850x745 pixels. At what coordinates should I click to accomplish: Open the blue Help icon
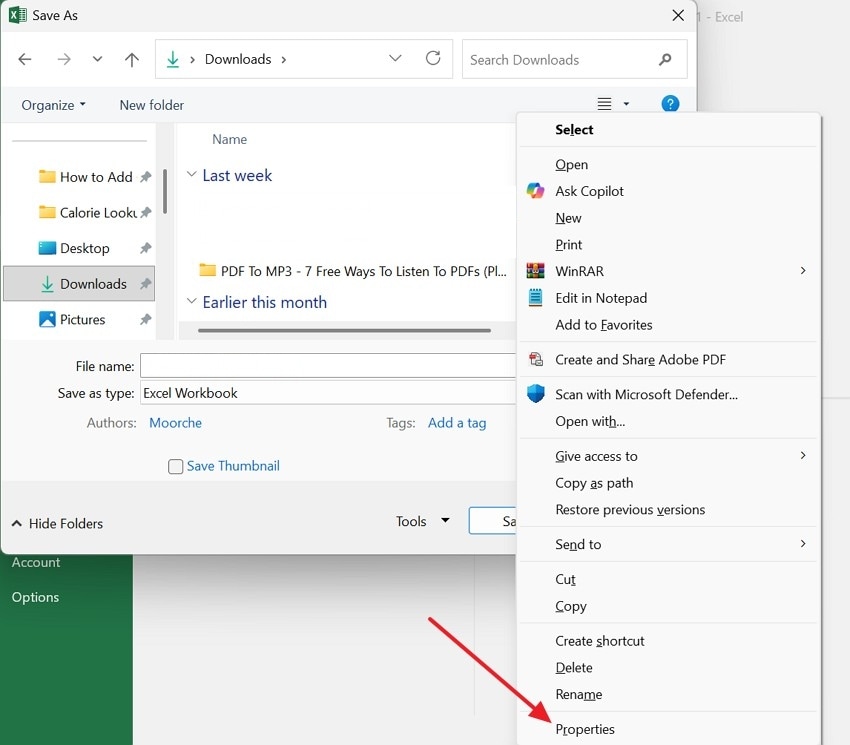point(670,104)
